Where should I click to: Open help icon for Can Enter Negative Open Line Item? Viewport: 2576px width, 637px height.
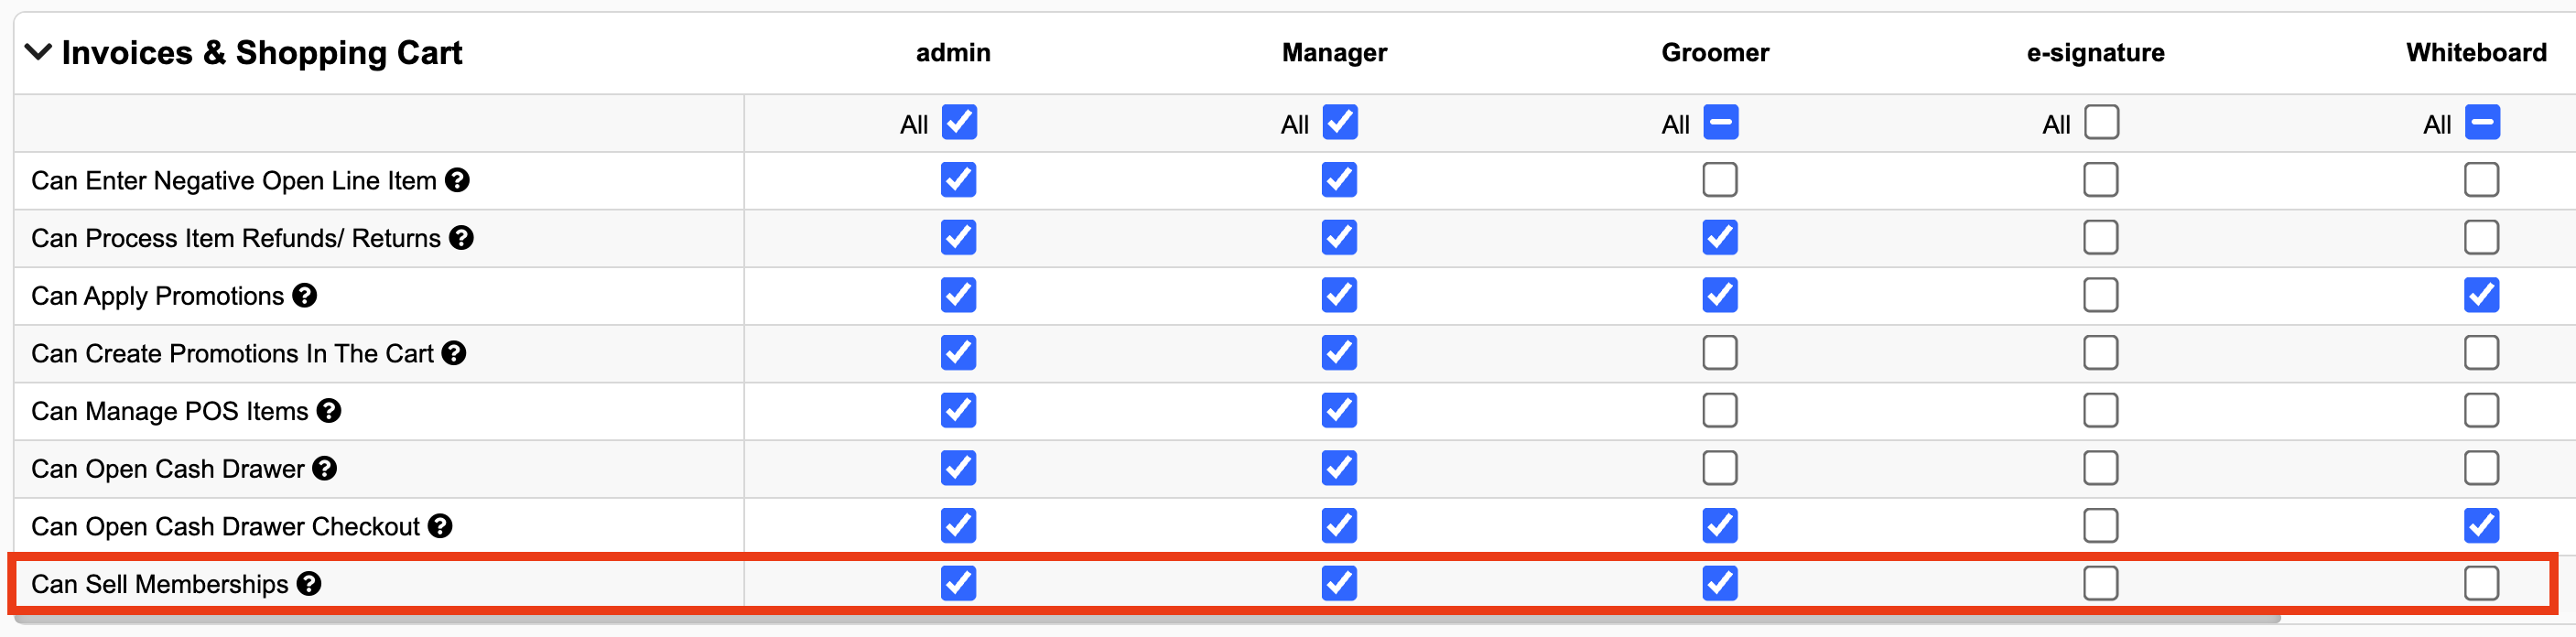[x=457, y=180]
